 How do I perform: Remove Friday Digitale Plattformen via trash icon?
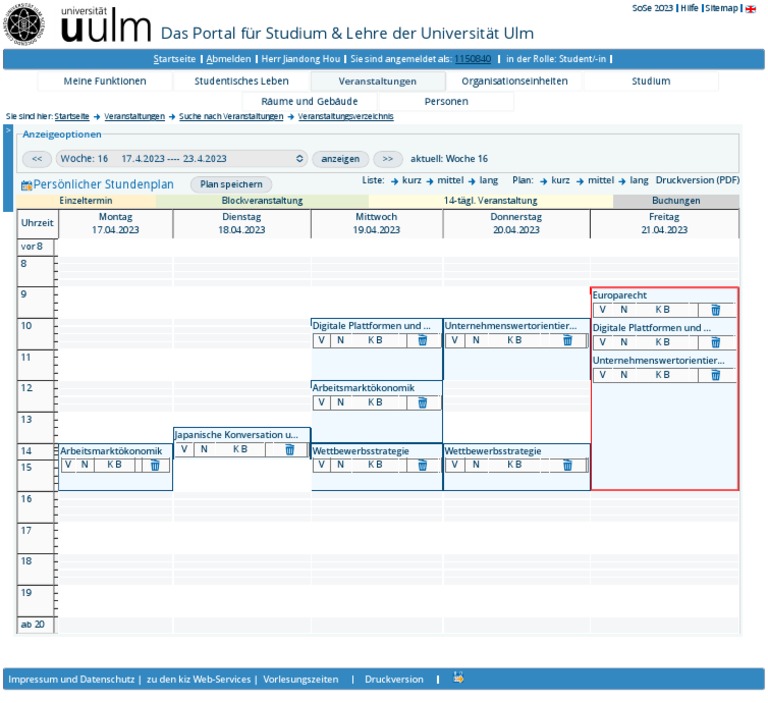(x=715, y=342)
